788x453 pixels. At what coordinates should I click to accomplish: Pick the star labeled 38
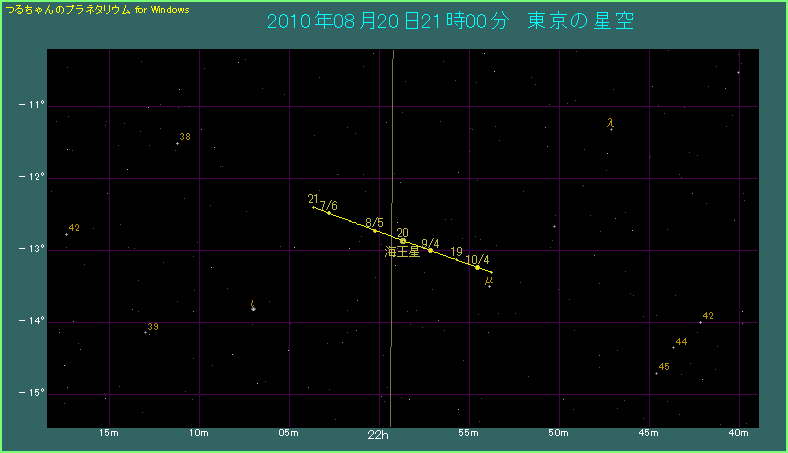(177, 144)
